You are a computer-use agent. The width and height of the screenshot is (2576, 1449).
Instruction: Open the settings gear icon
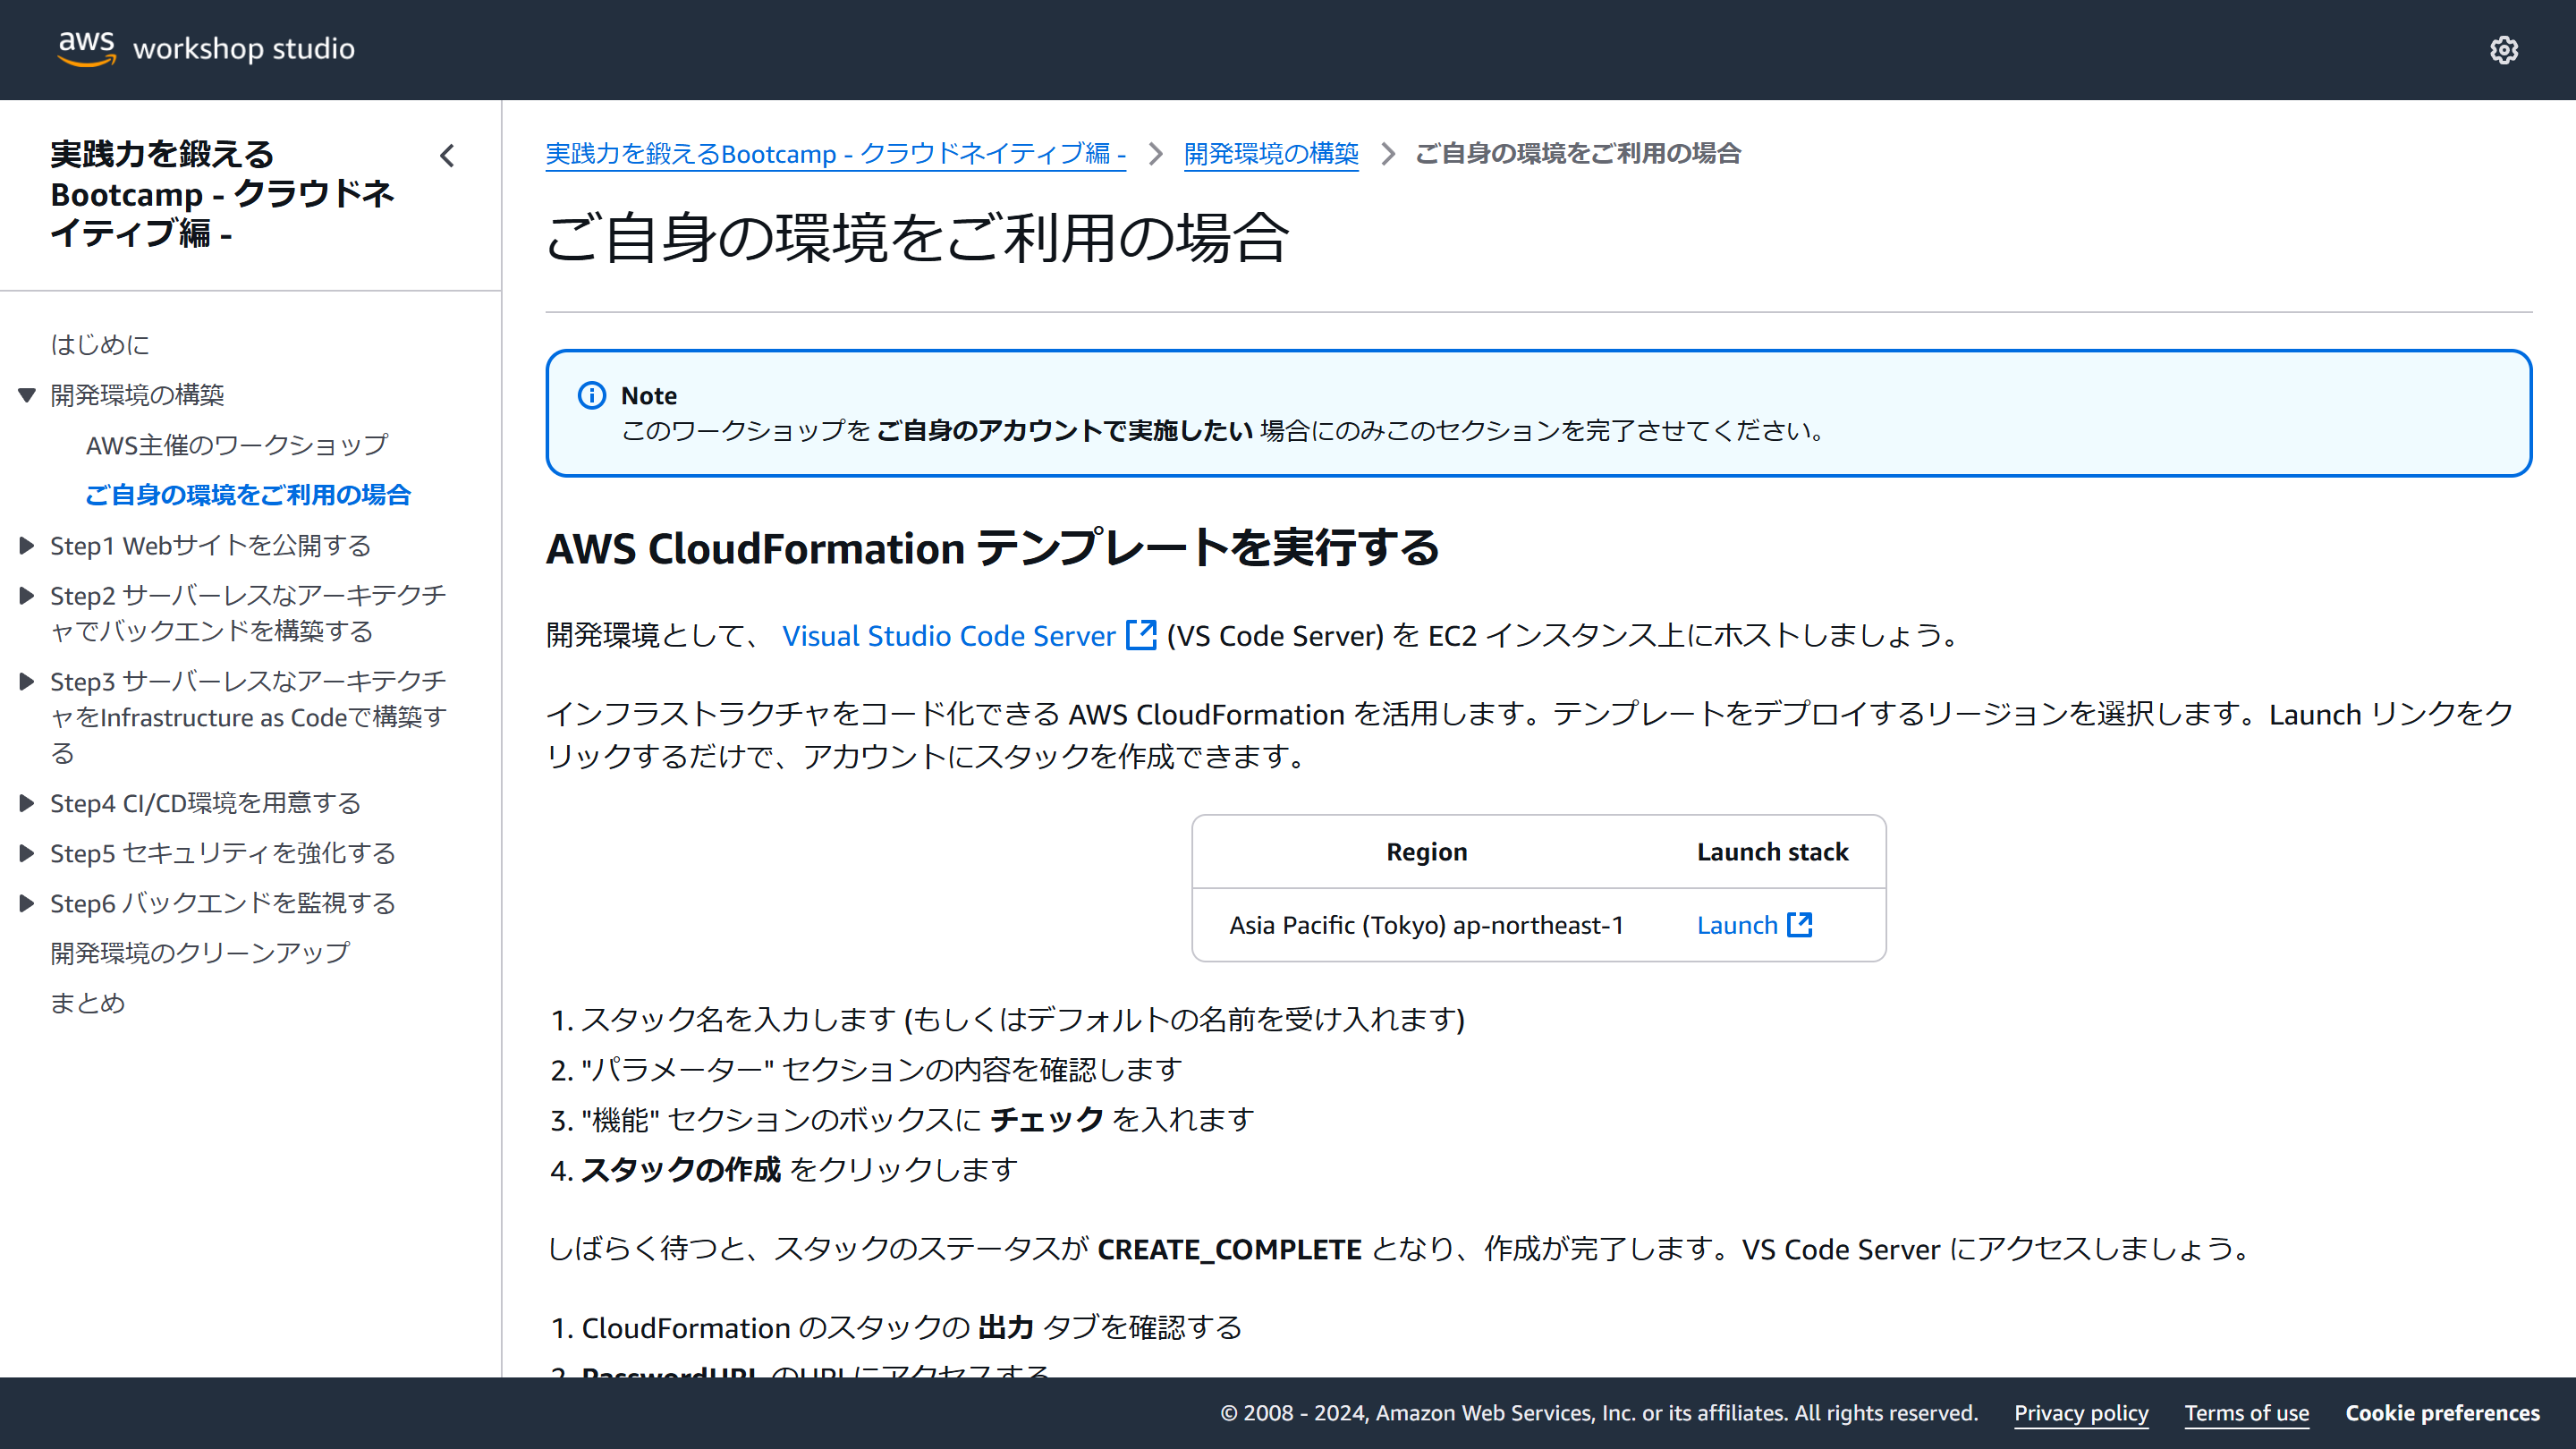point(2503,49)
